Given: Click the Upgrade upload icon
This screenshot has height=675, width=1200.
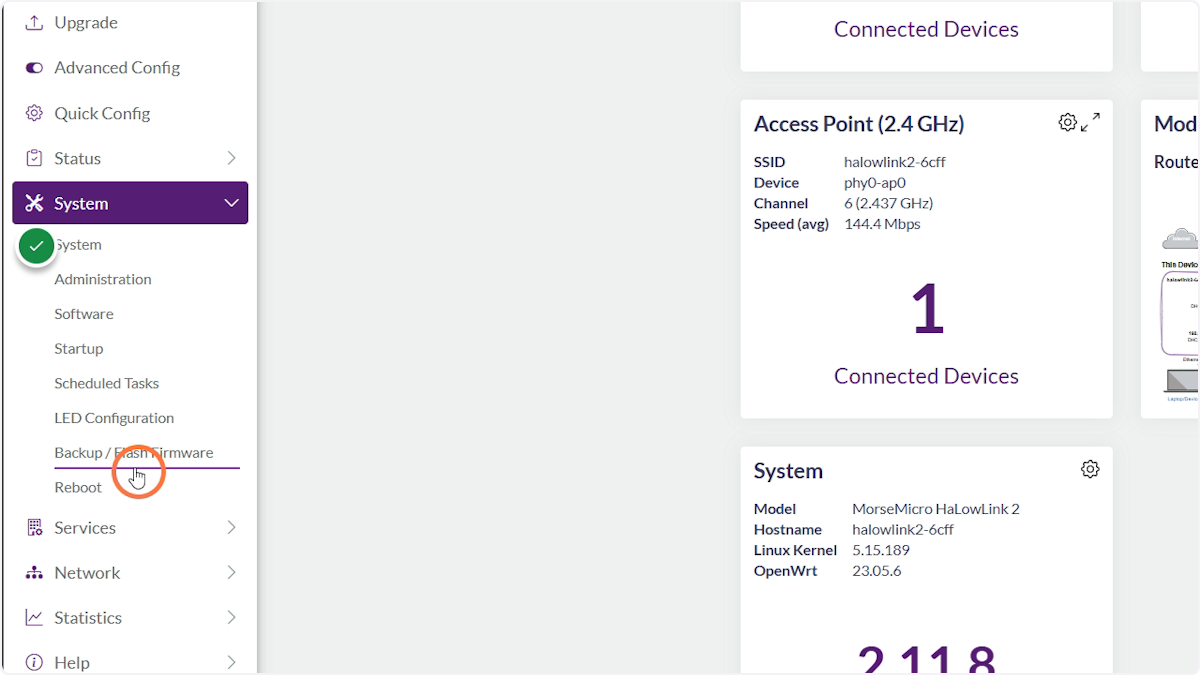Looking at the screenshot, I should (x=34, y=22).
